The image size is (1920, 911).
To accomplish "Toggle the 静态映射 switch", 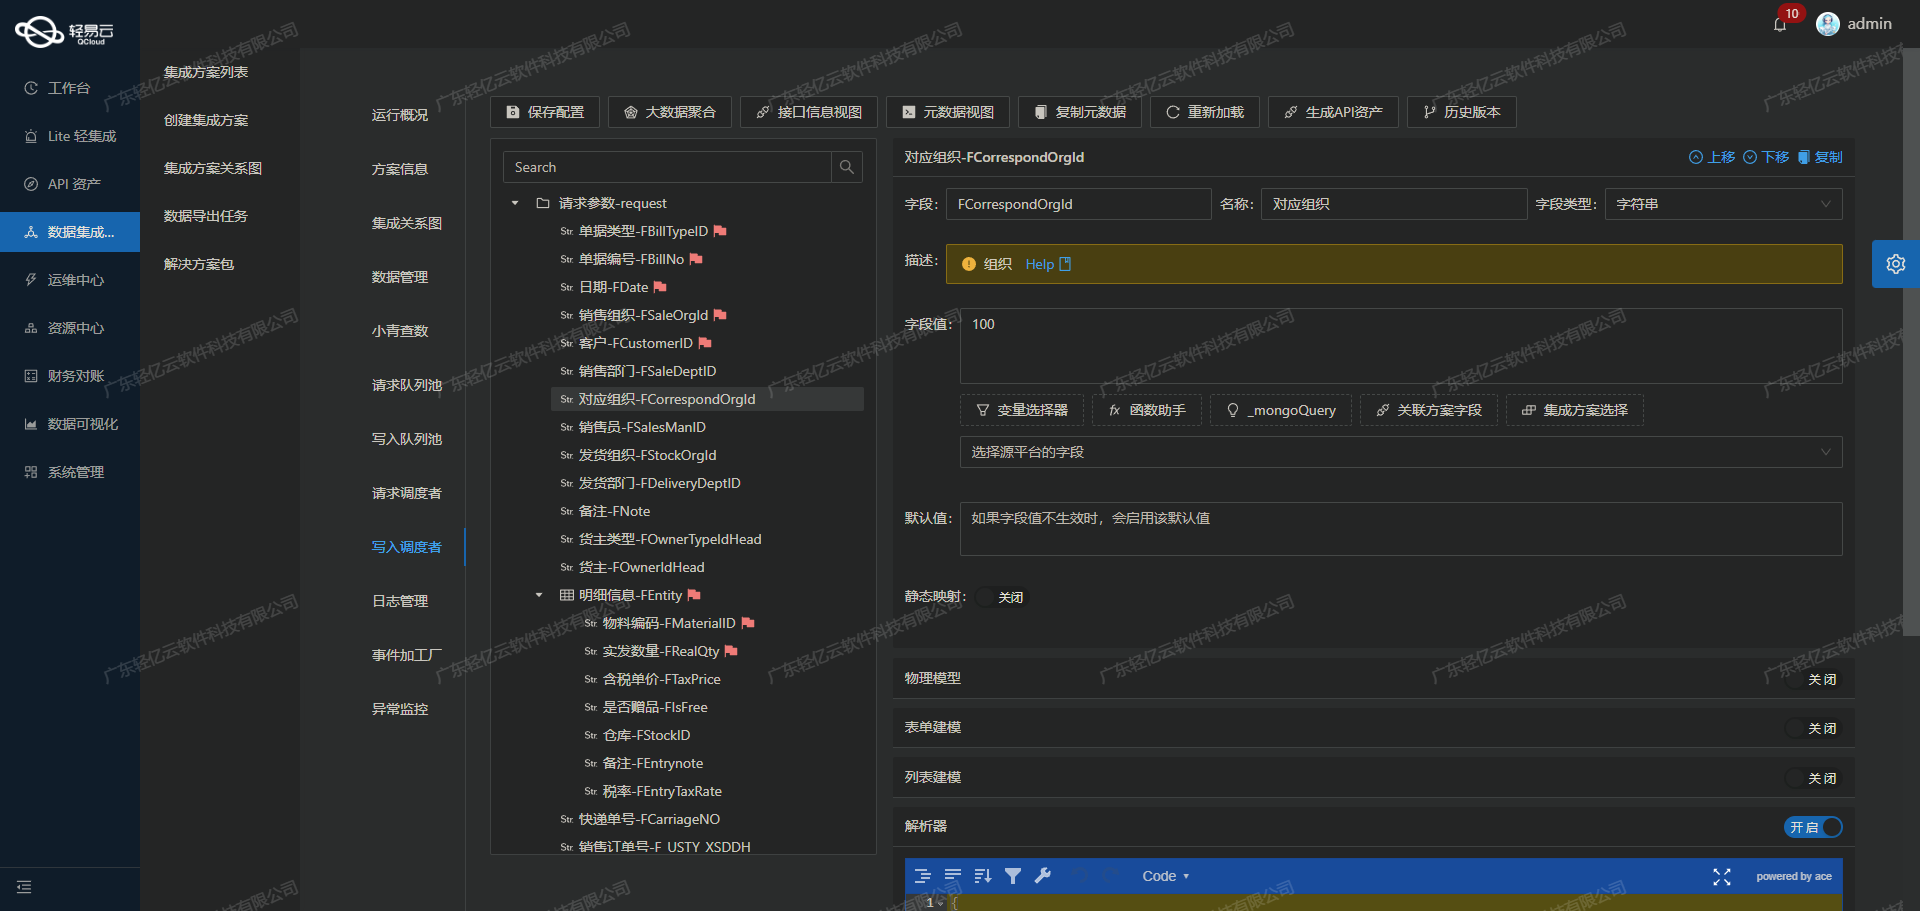I will 1003,597.
